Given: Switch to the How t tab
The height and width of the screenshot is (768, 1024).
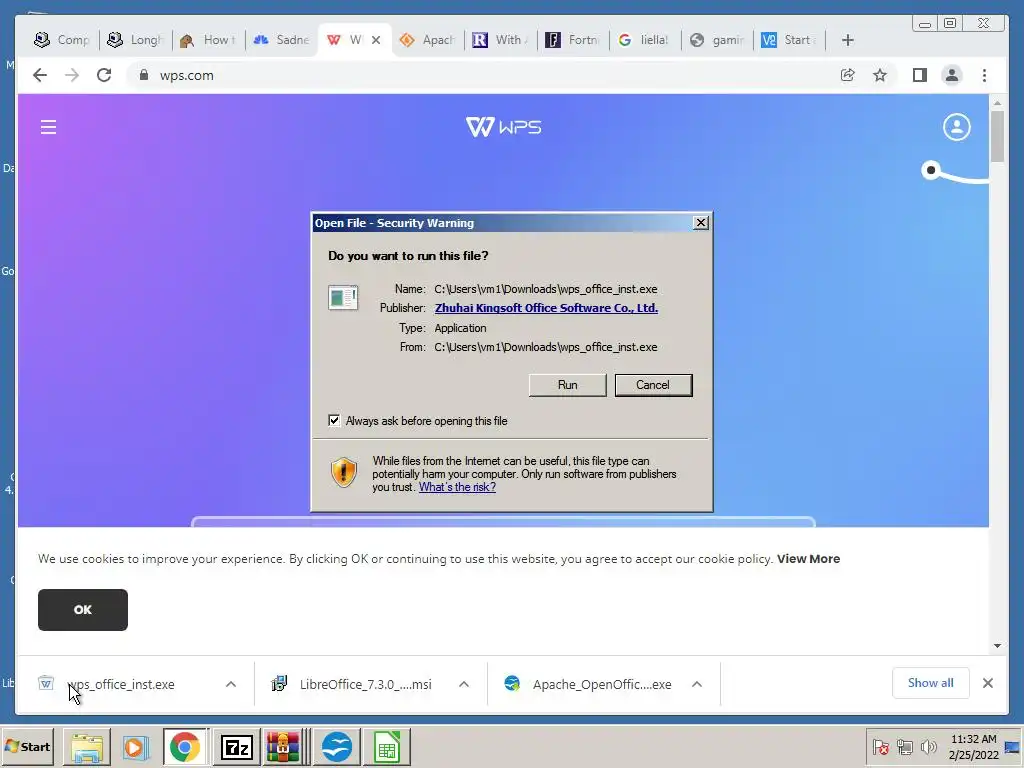Looking at the screenshot, I should pos(208,40).
